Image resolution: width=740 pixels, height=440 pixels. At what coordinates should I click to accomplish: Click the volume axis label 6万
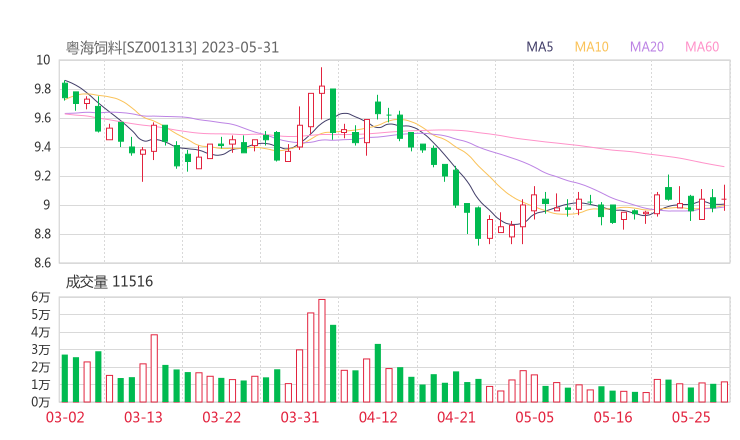pos(41,297)
